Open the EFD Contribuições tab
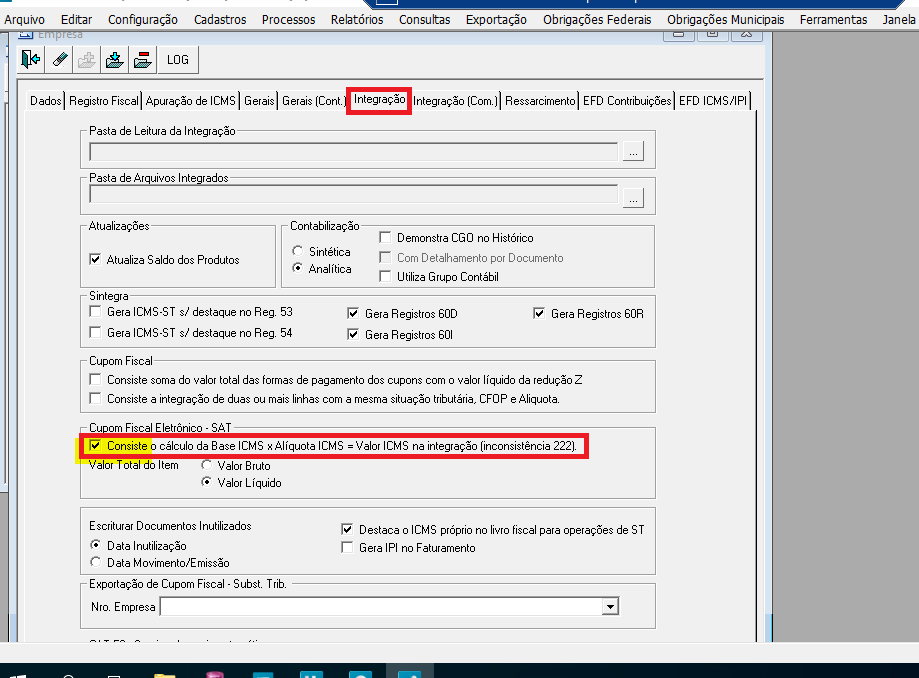The width and height of the screenshot is (919, 678). tap(627, 101)
